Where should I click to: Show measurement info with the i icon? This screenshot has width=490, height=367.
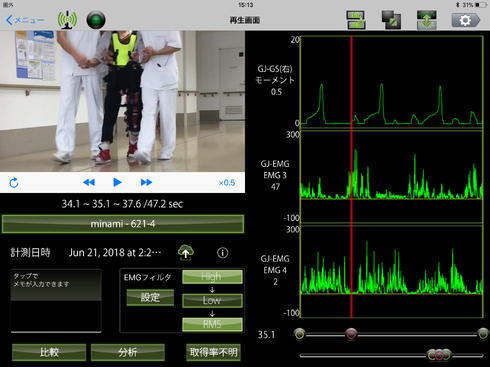(x=223, y=253)
